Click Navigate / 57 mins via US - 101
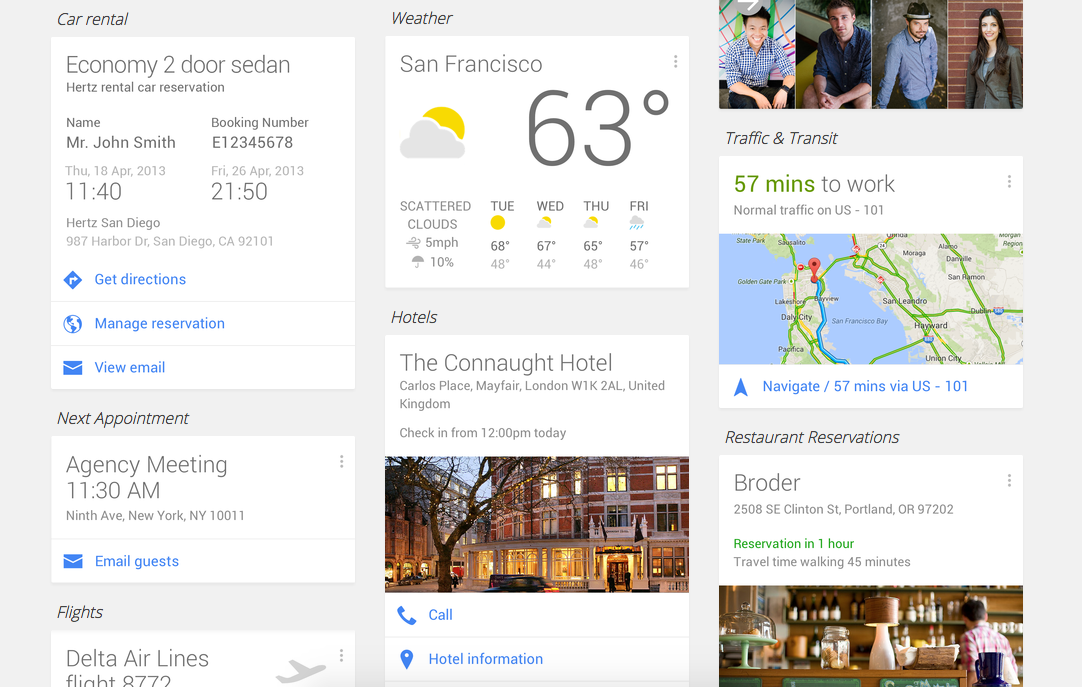 [865, 387]
